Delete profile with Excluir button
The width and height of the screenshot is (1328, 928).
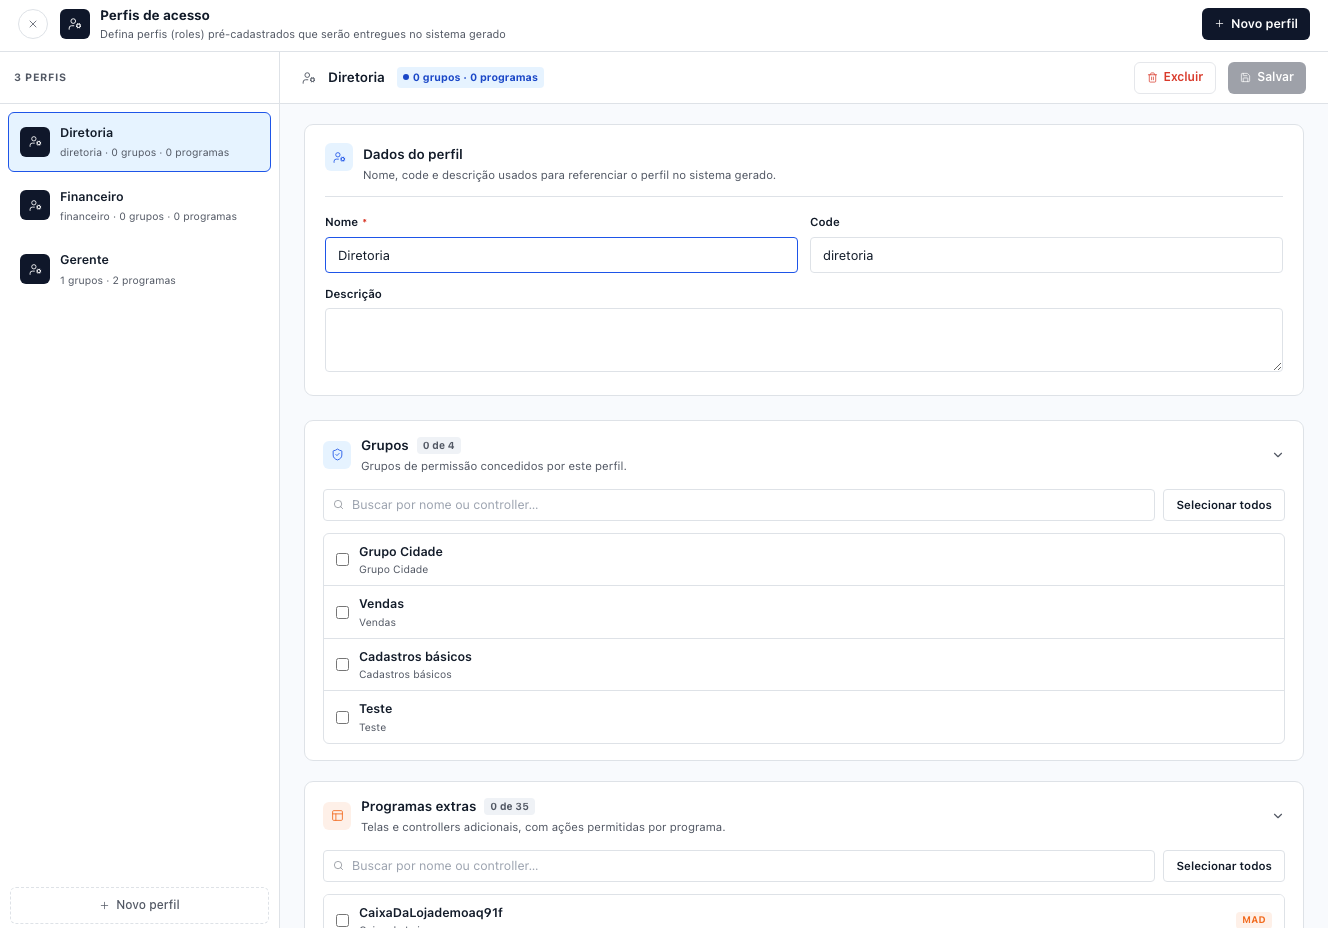click(1175, 77)
